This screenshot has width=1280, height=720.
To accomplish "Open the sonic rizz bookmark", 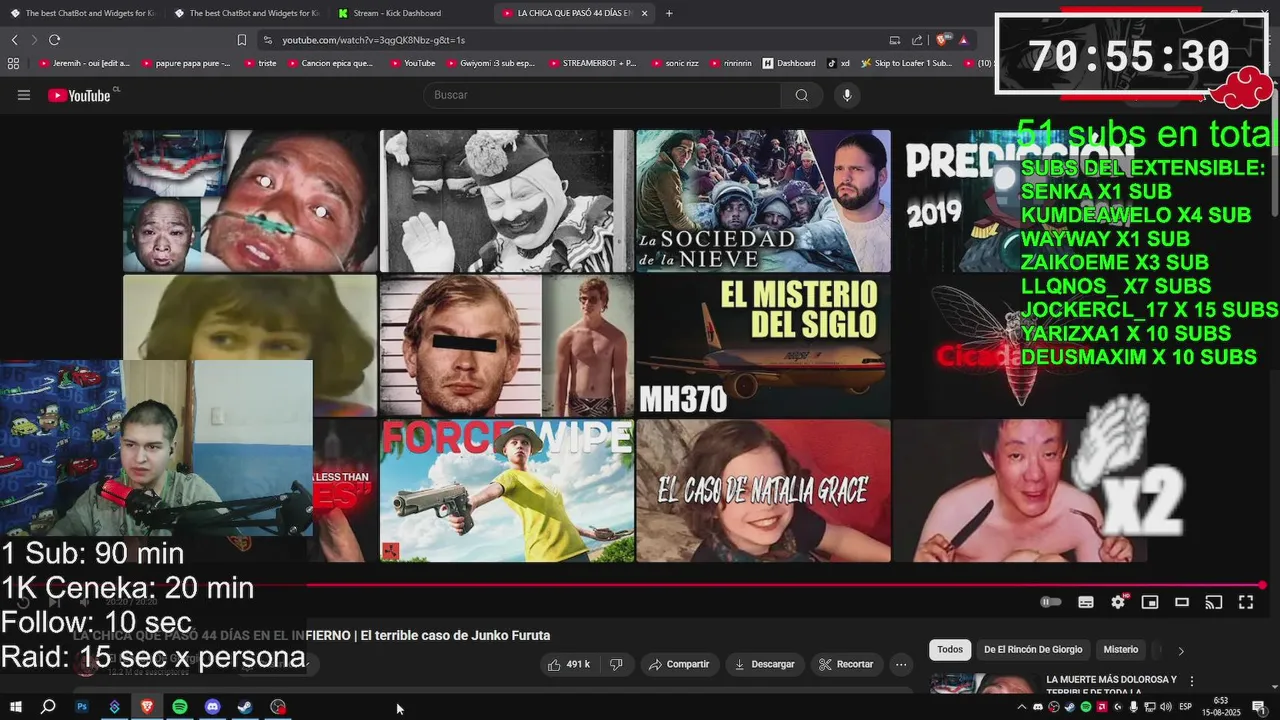I will click(673, 63).
